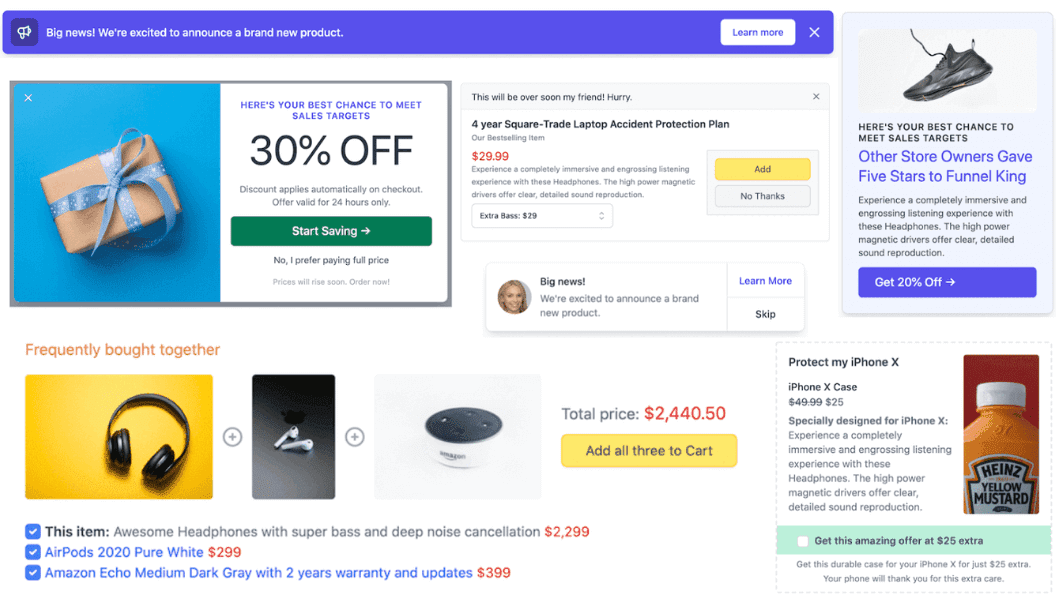Click the Get 20% Off button

[x=946, y=282]
